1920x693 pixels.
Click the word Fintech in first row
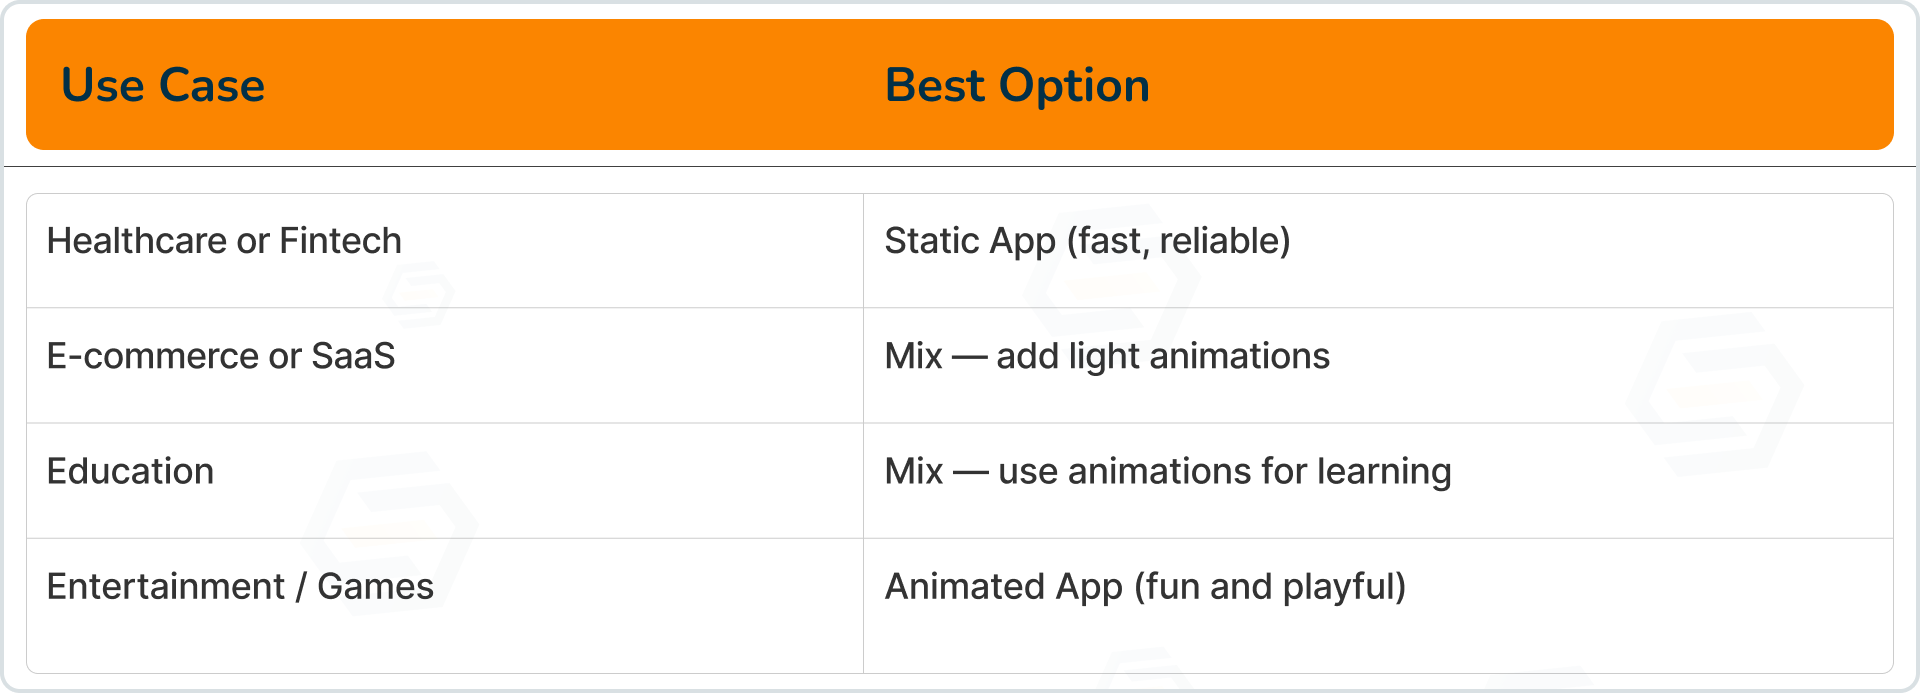(x=340, y=241)
